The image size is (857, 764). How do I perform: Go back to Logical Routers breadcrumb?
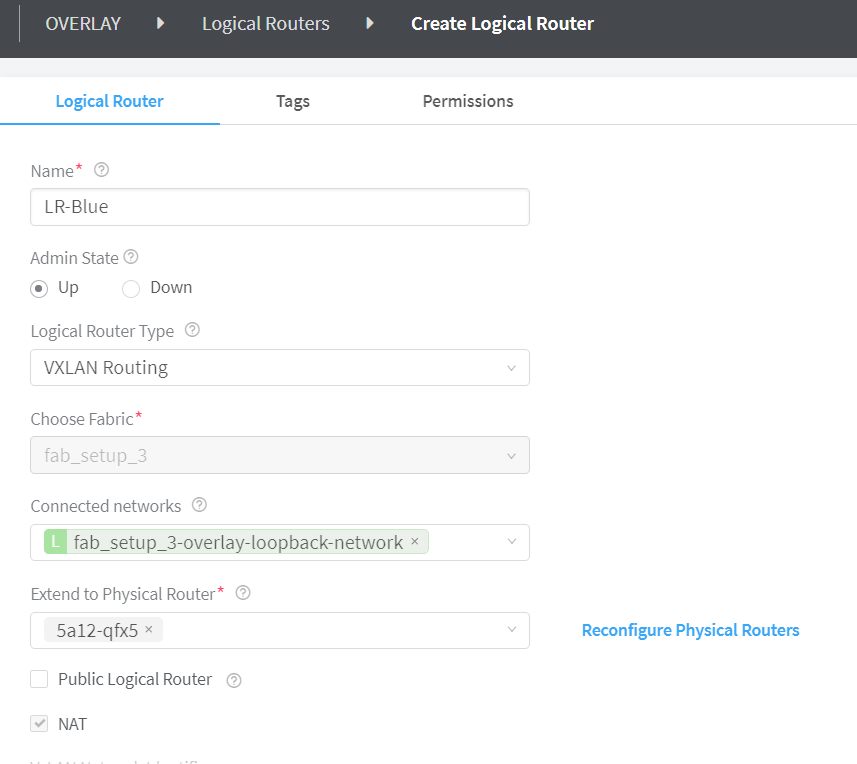[266, 23]
